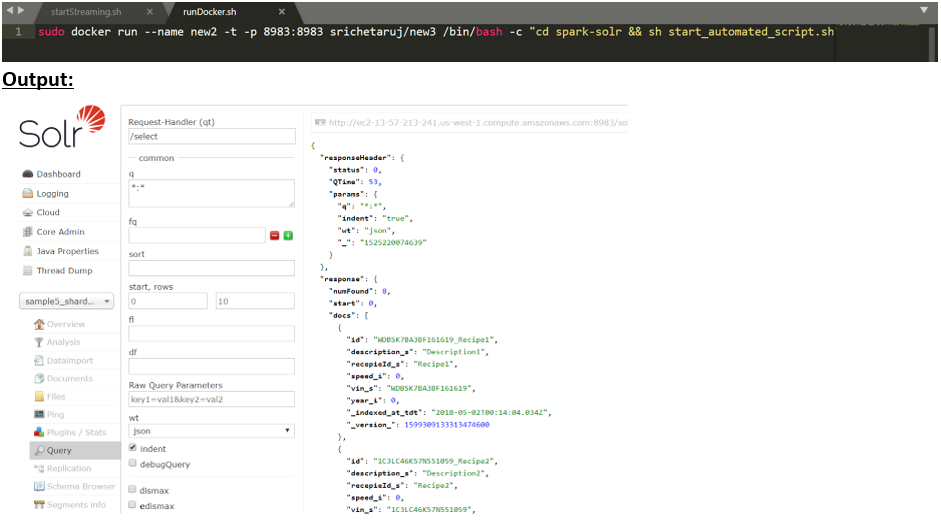Click red minus icon beside fq field
Screen dimensions: 941x530
point(275,236)
